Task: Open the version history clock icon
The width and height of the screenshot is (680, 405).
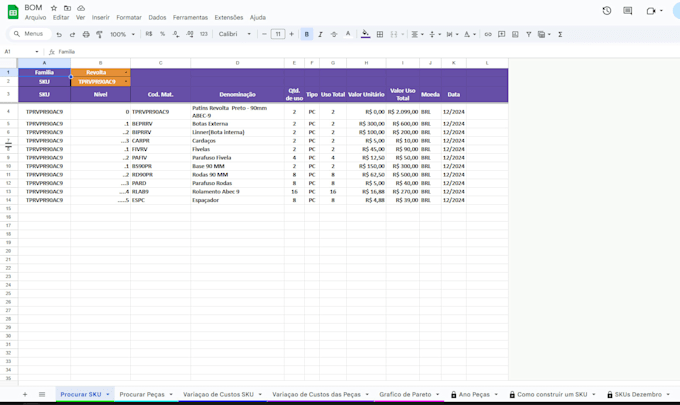Action: tap(607, 11)
